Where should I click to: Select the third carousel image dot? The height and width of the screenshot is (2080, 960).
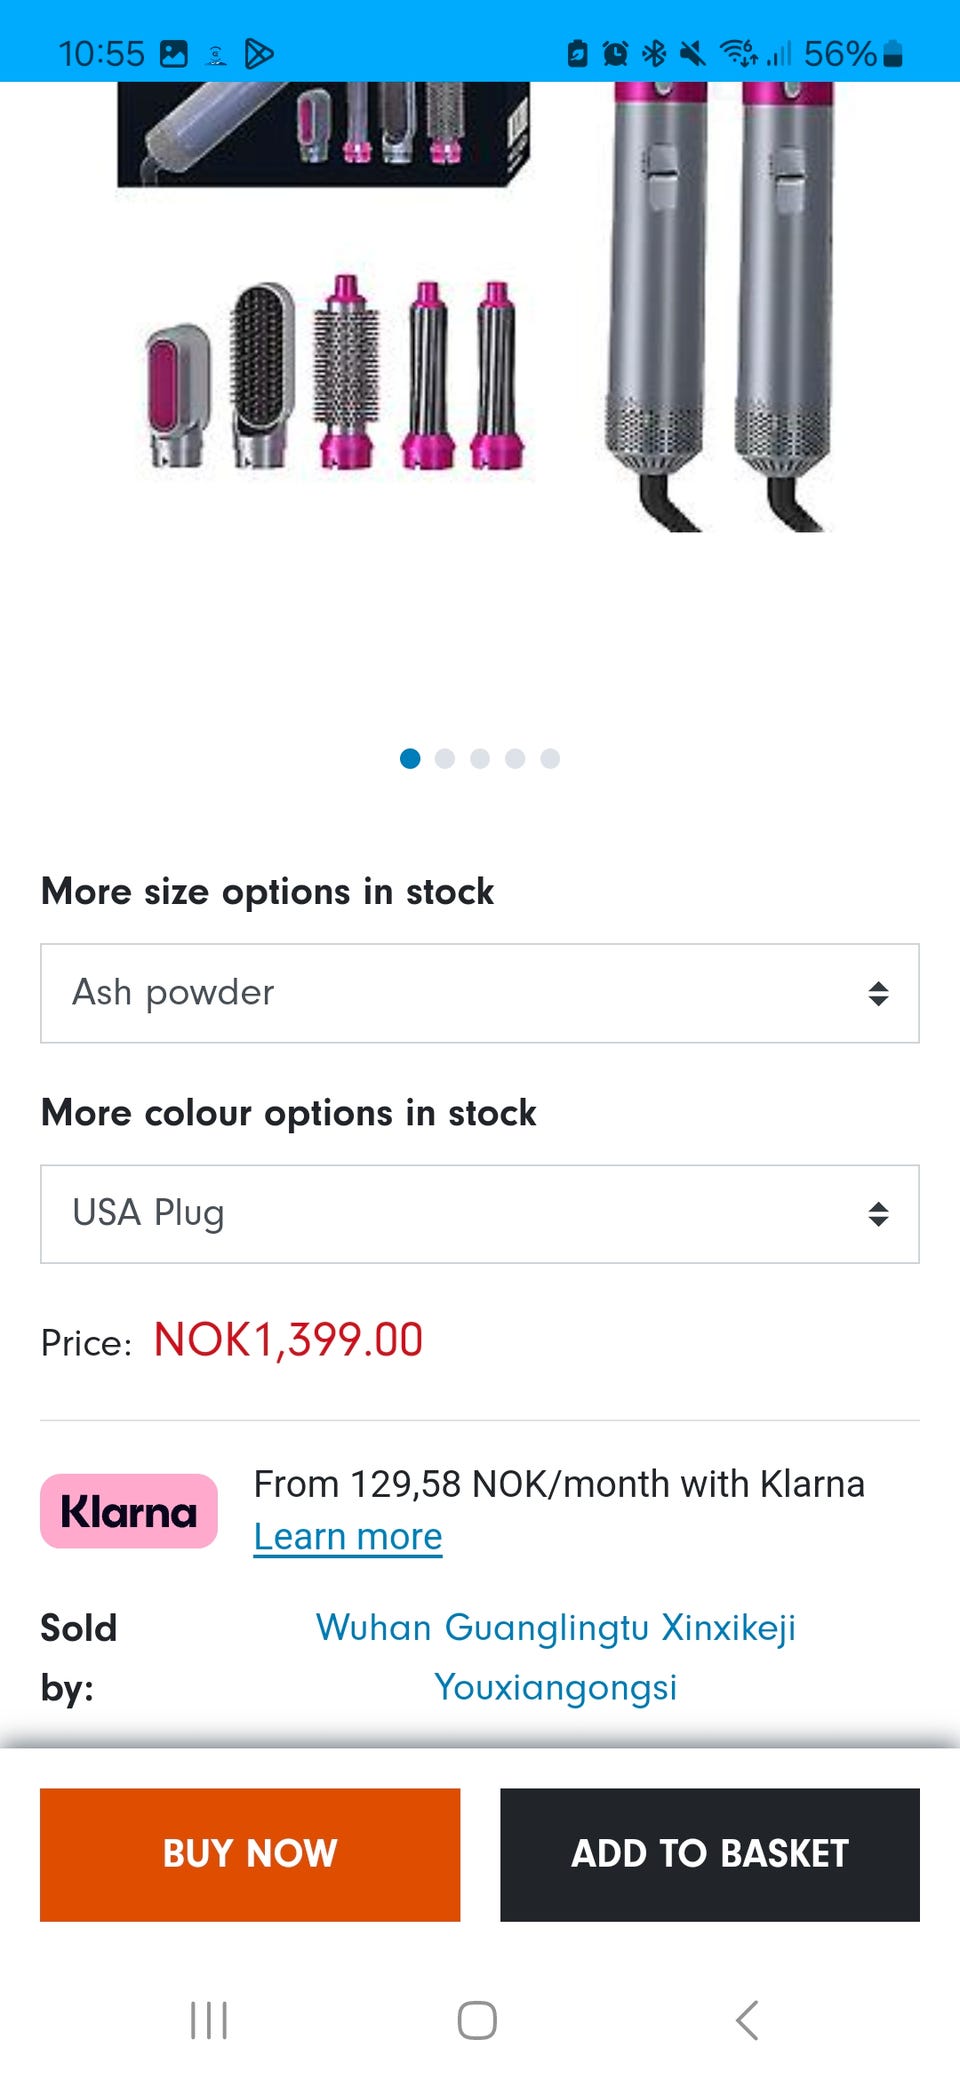[480, 759]
